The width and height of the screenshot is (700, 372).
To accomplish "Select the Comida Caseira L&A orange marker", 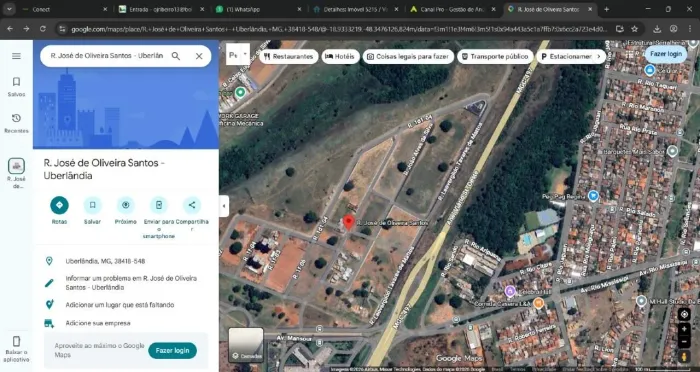I will 538,303.
